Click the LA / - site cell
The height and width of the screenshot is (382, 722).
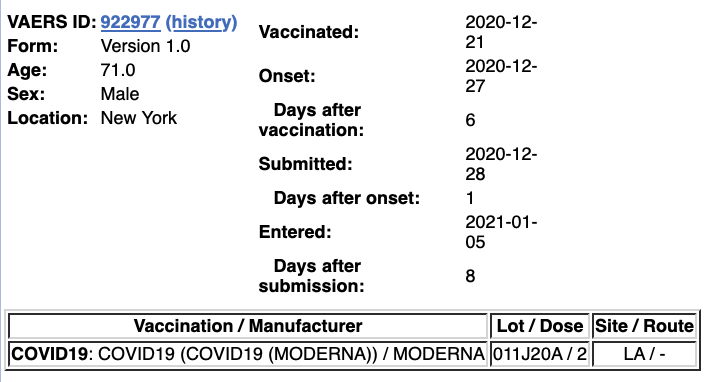tap(644, 354)
